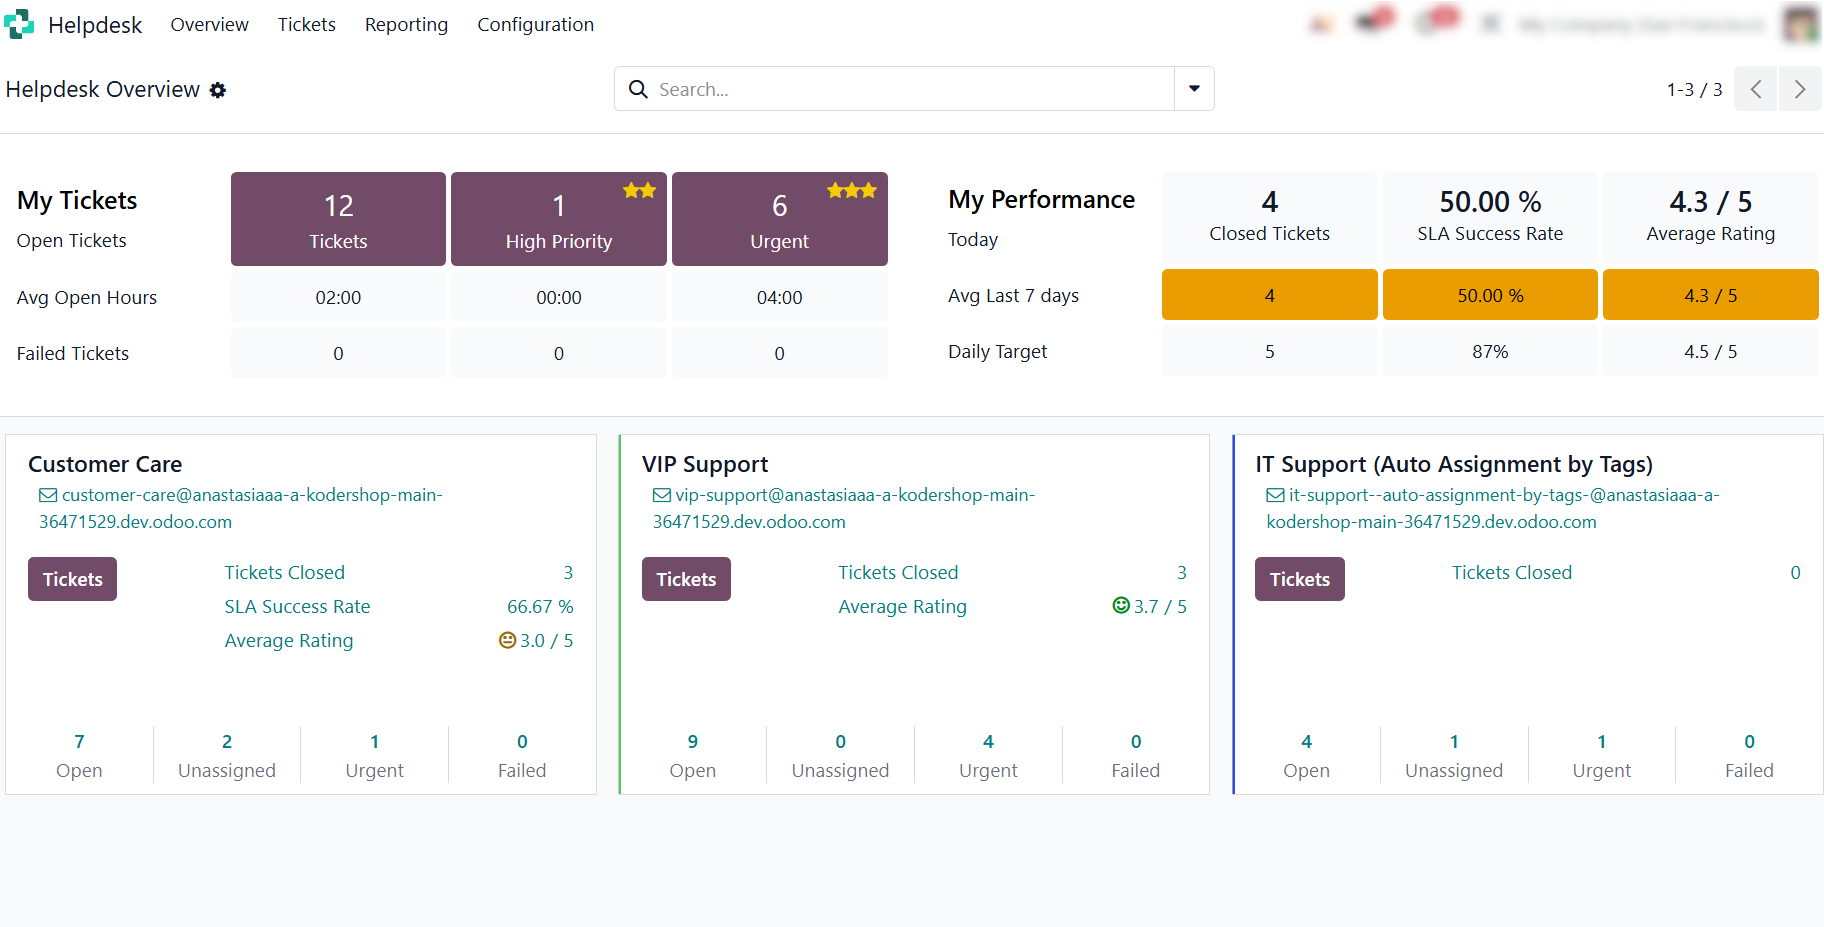Image resolution: width=1824 pixels, height=927 pixels.
Task: Expand the search options dropdown arrow
Action: tap(1194, 89)
